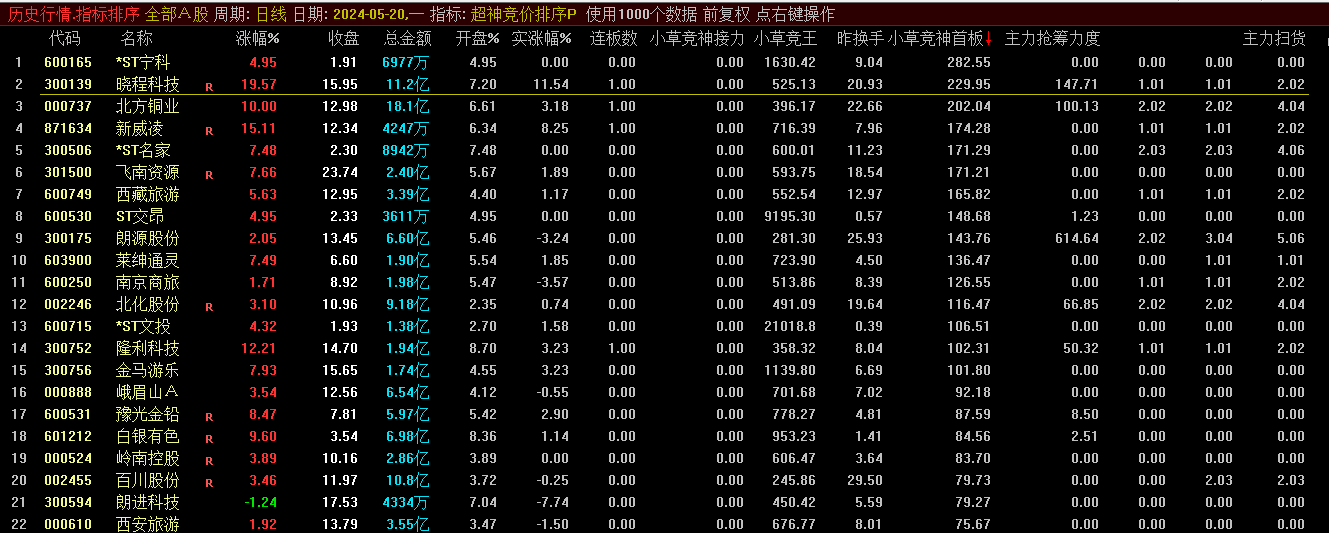1329x533 pixels.
Task: Select the 莱绅通灵 stock name
Action: (x=148, y=260)
